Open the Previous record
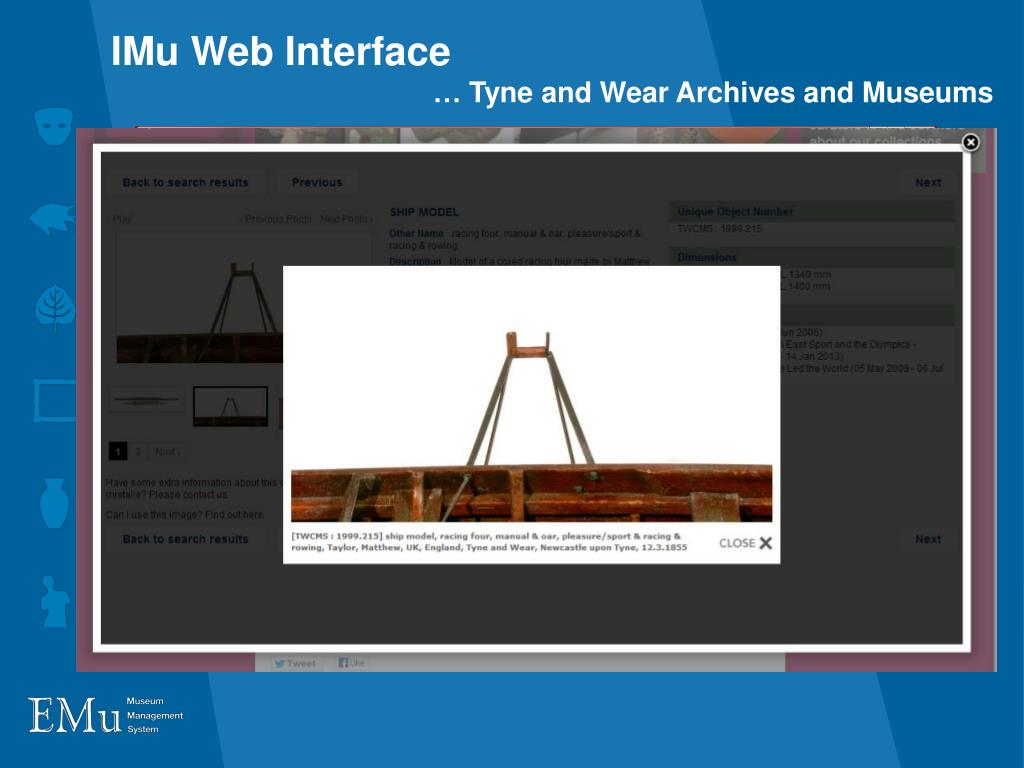Viewport: 1024px width, 768px height. (x=317, y=182)
